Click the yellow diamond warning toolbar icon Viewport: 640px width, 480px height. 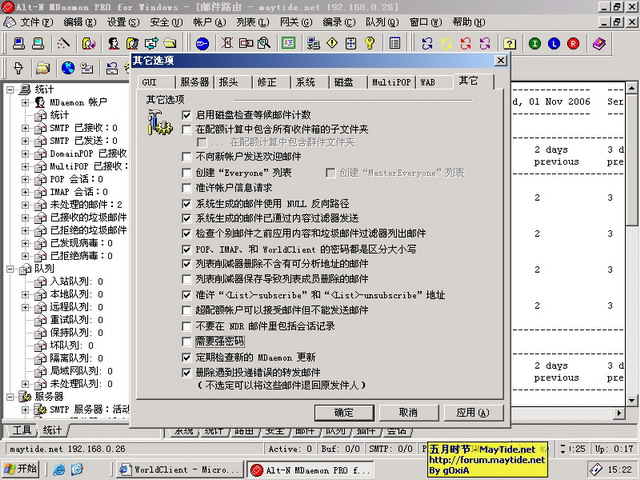click(332, 43)
